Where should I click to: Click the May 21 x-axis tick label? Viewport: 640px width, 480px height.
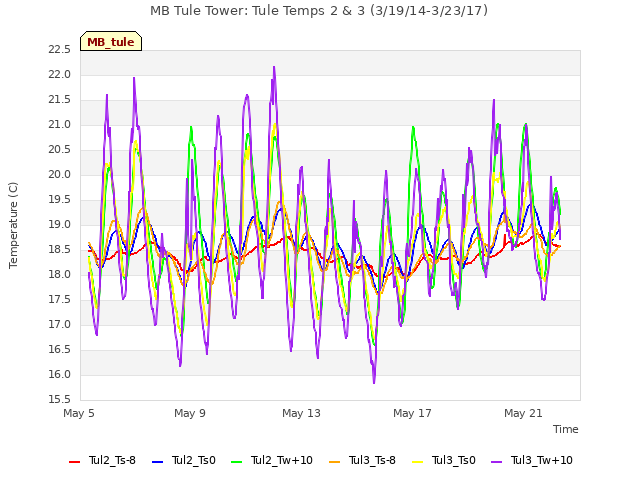click(523, 413)
